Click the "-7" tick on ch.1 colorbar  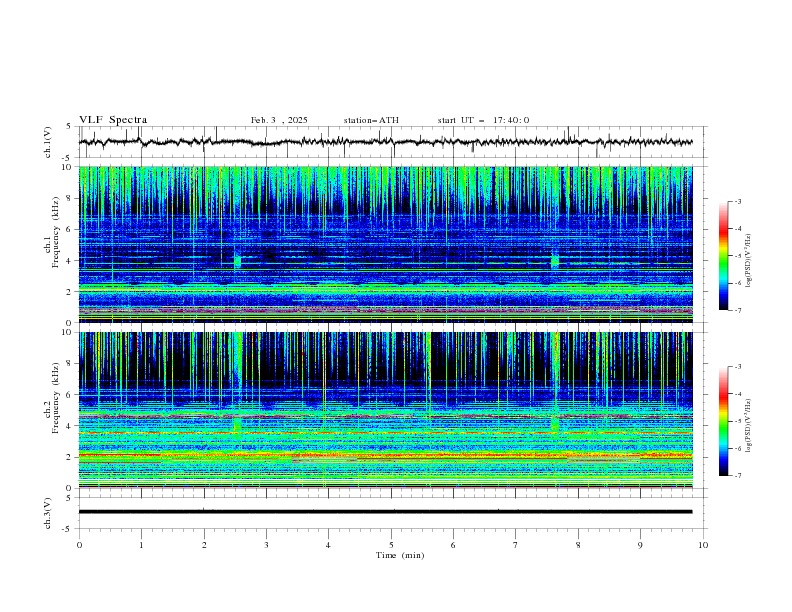[x=737, y=310]
